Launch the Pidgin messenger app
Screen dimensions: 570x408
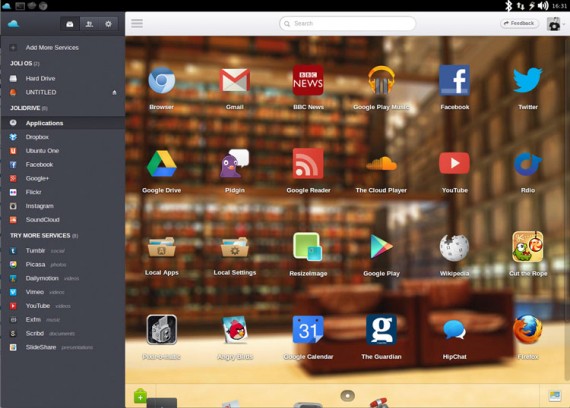tap(234, 163)
